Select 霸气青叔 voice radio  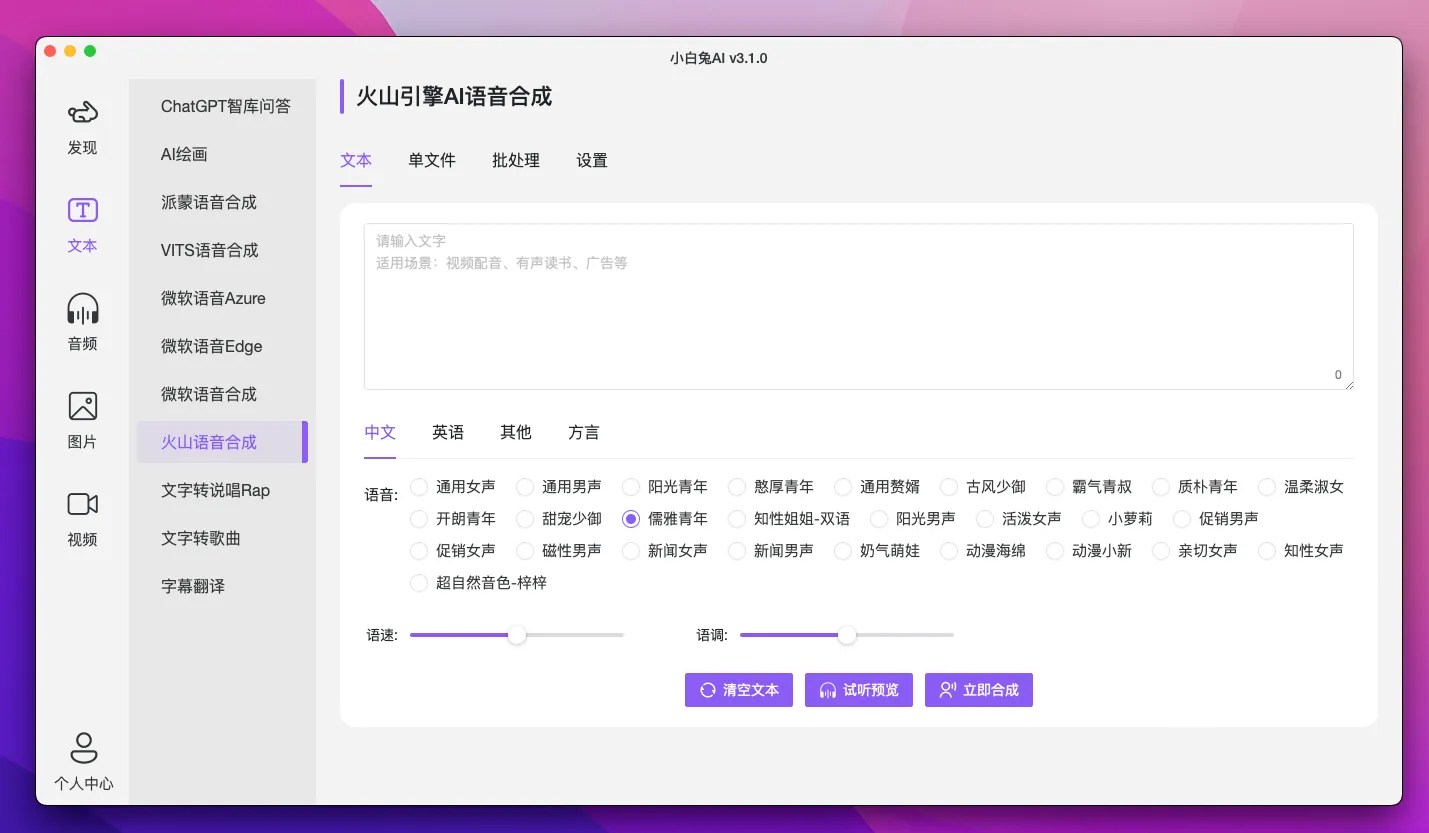(1055, 487)
